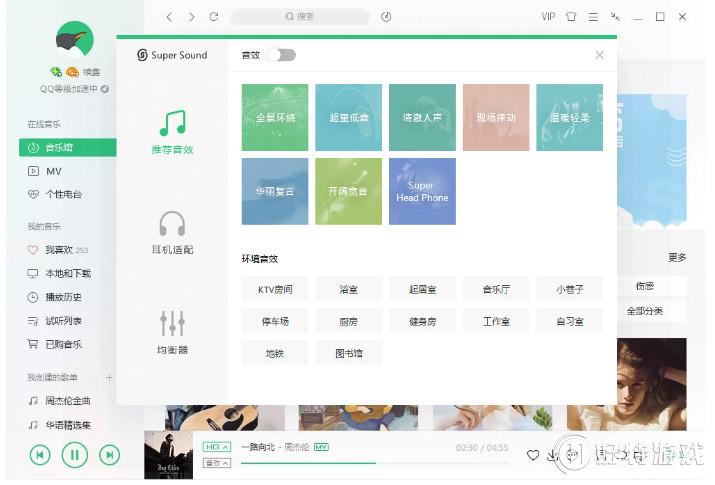Select the 自习室 environment effect

(x=570, y=321)
